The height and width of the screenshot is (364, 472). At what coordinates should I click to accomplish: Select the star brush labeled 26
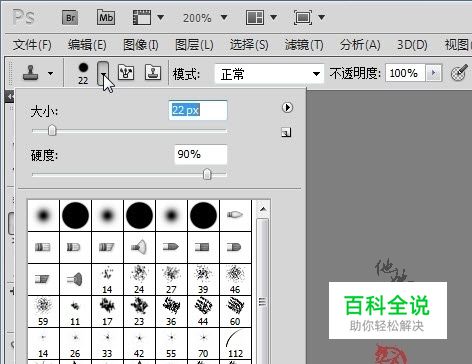click(75, 343)
